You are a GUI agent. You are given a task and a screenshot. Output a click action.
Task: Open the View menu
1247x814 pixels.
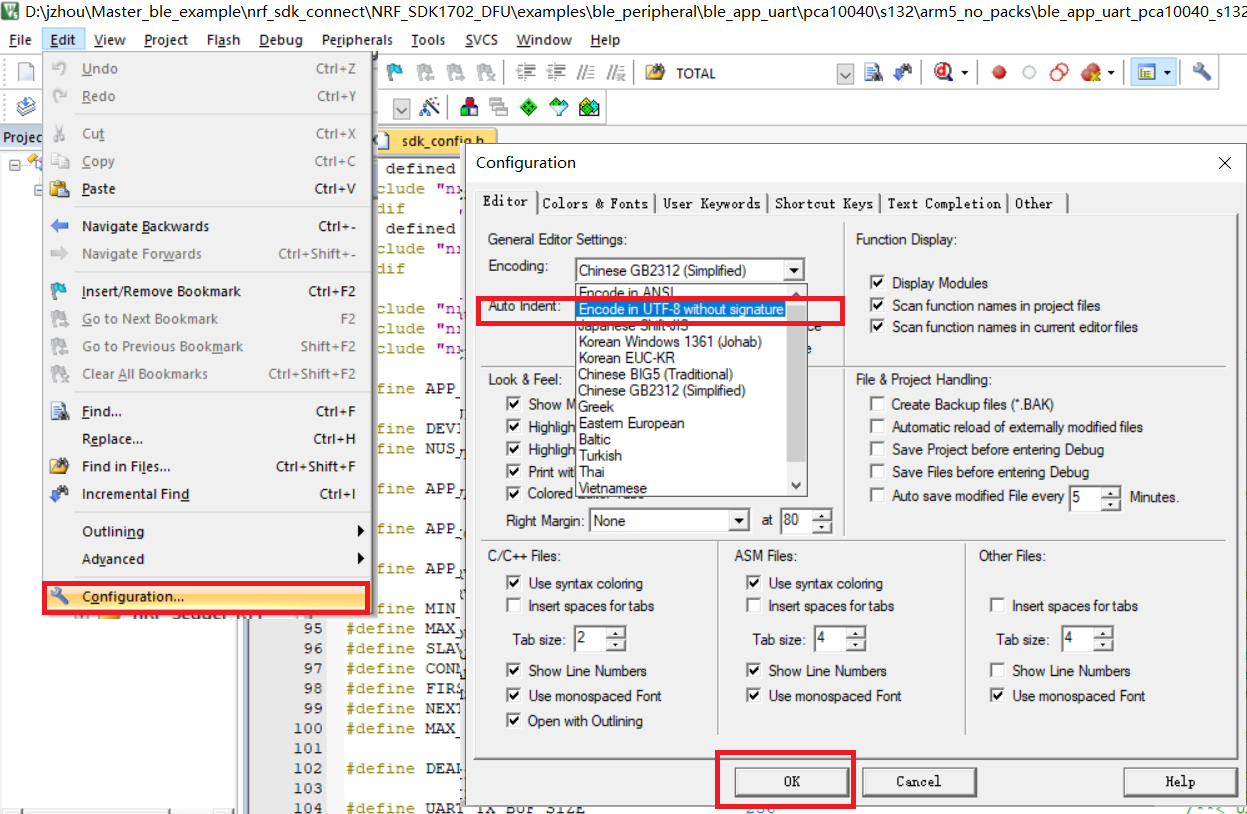(109, 40)
